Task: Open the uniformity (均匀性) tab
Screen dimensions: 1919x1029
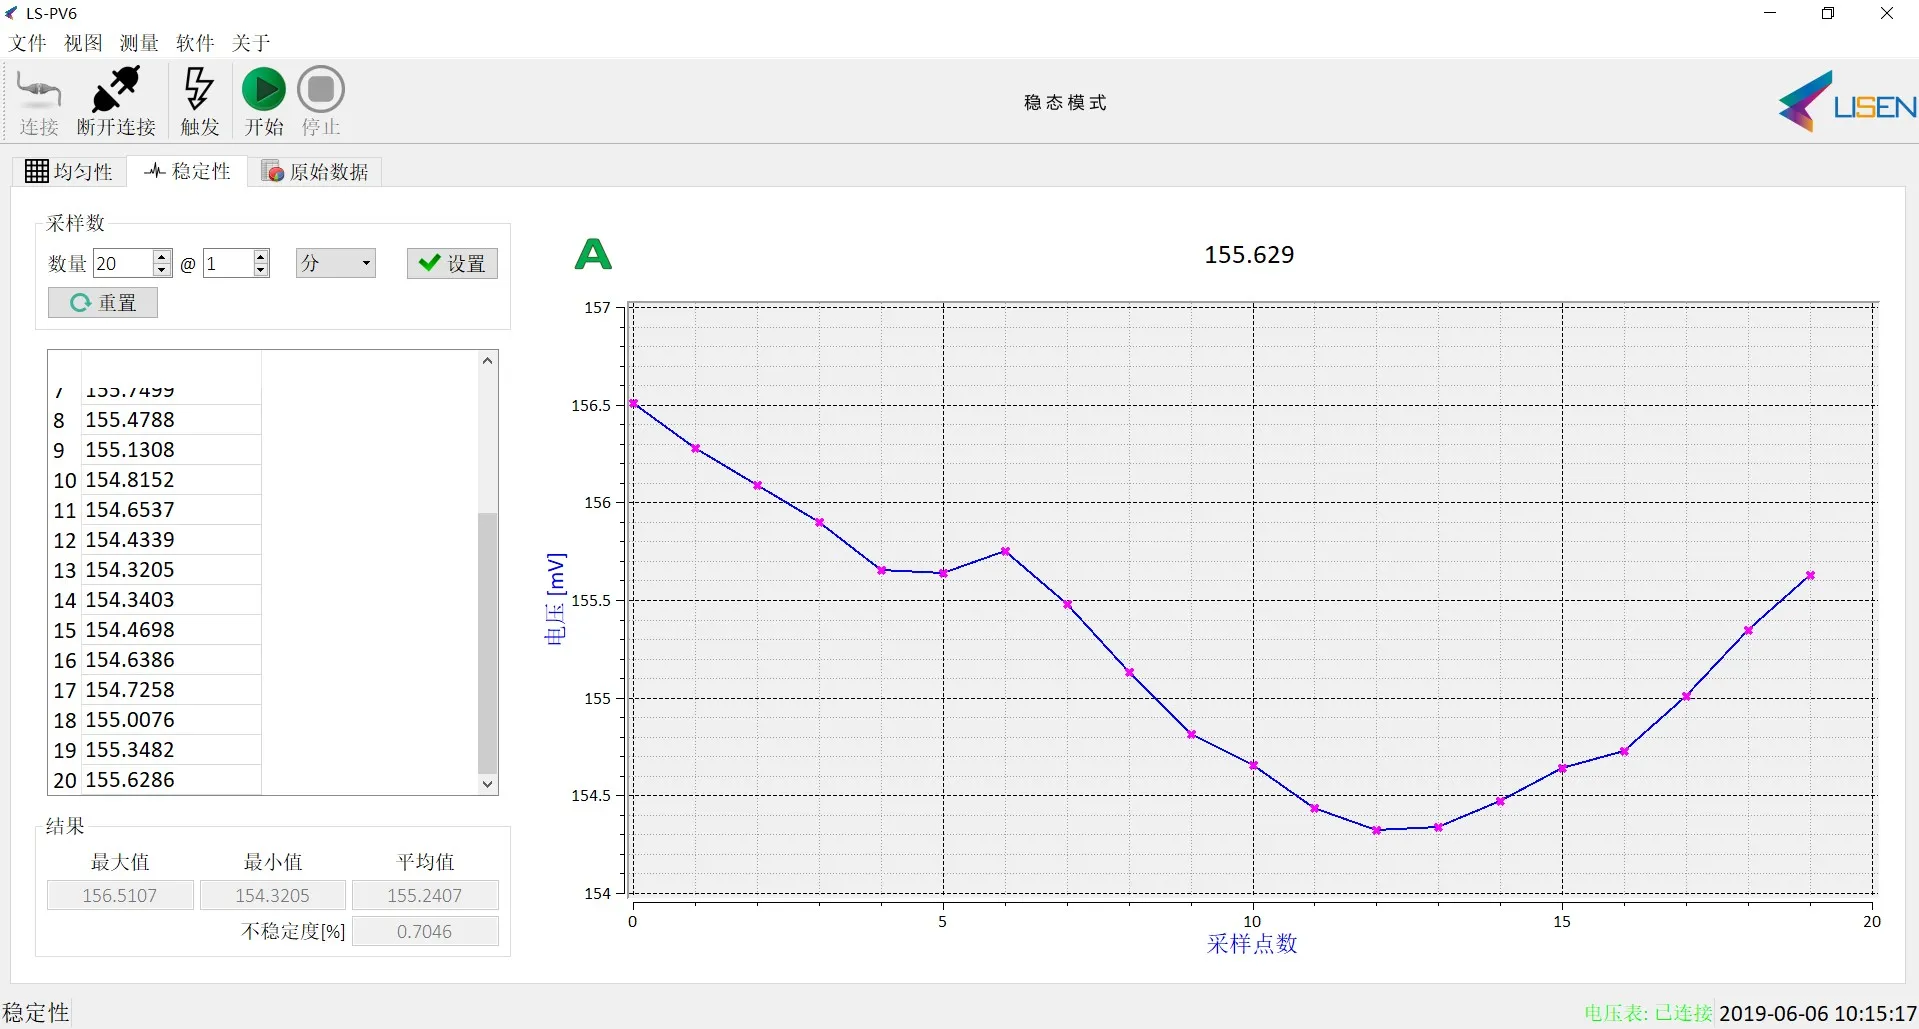Action: (x=69, y=172)
